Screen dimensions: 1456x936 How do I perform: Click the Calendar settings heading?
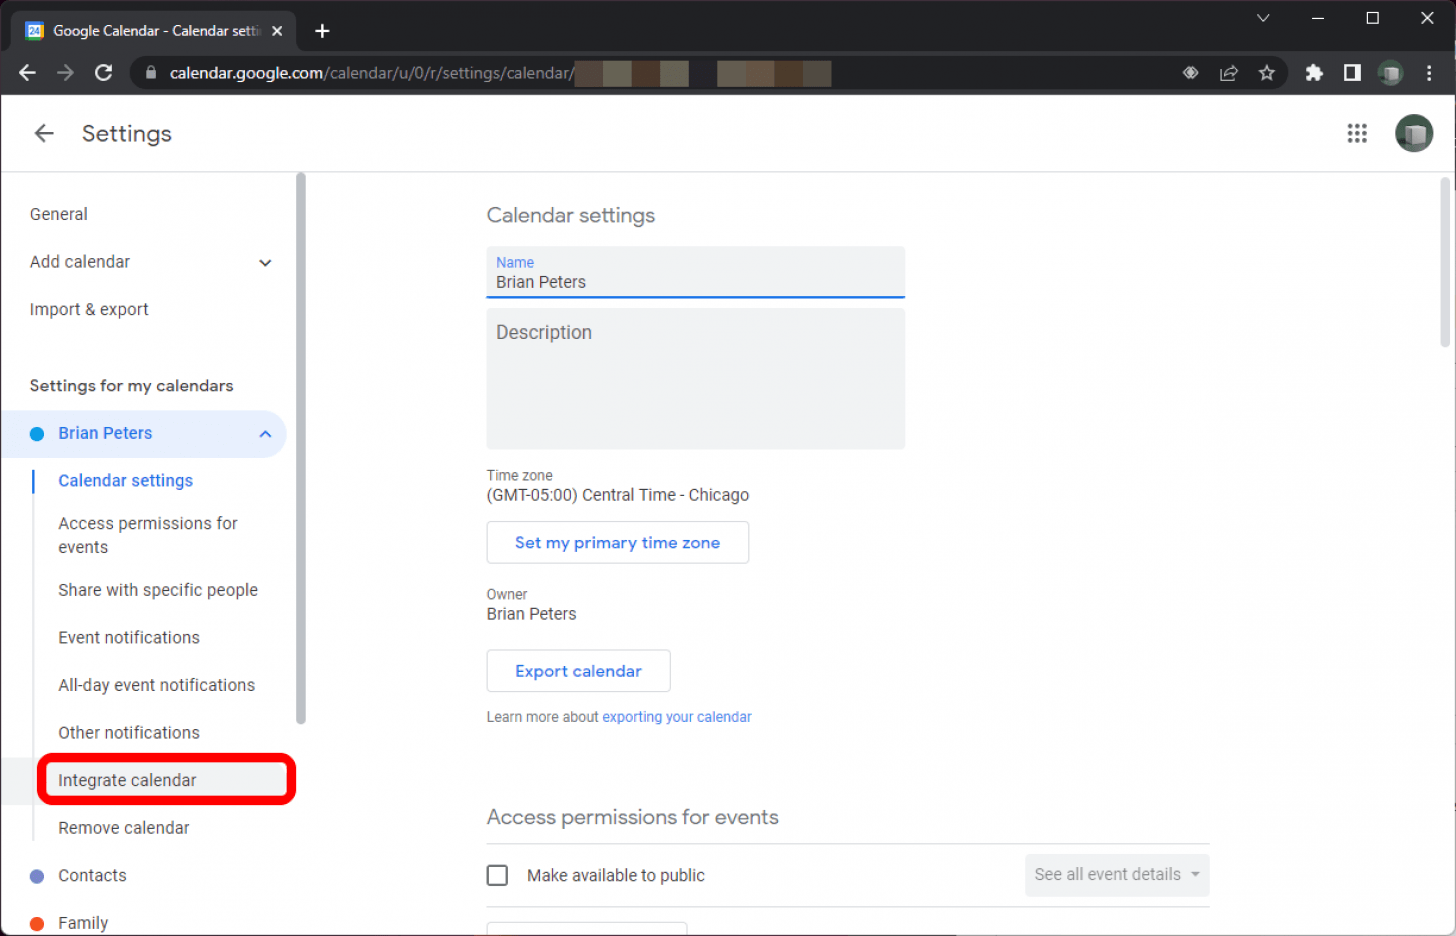click(x=570, y=215)
